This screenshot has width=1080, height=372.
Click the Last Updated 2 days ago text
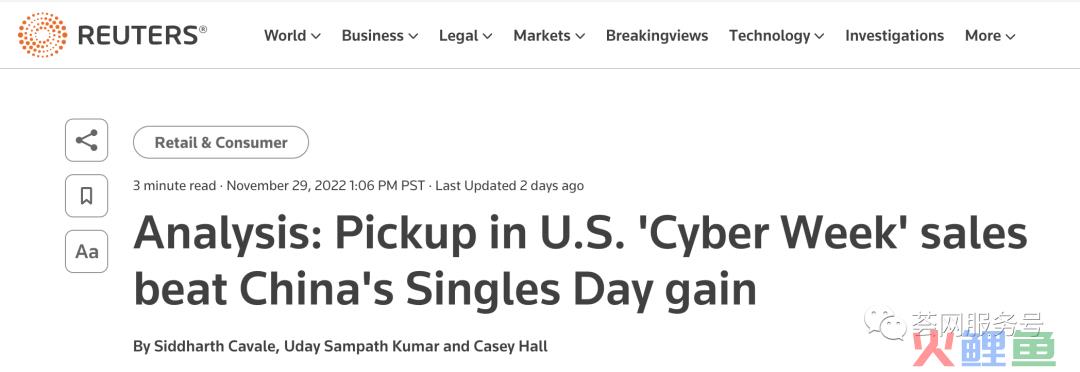(x=510, y=185)
